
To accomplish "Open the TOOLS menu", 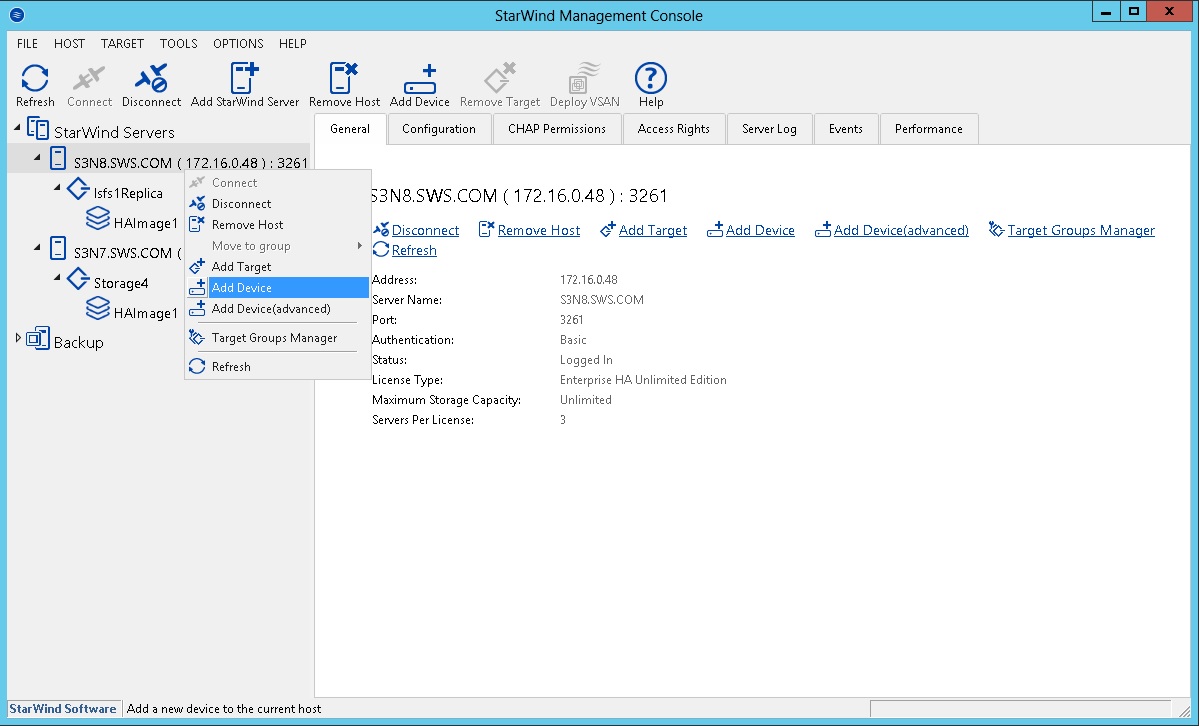I will pos(179,44).
